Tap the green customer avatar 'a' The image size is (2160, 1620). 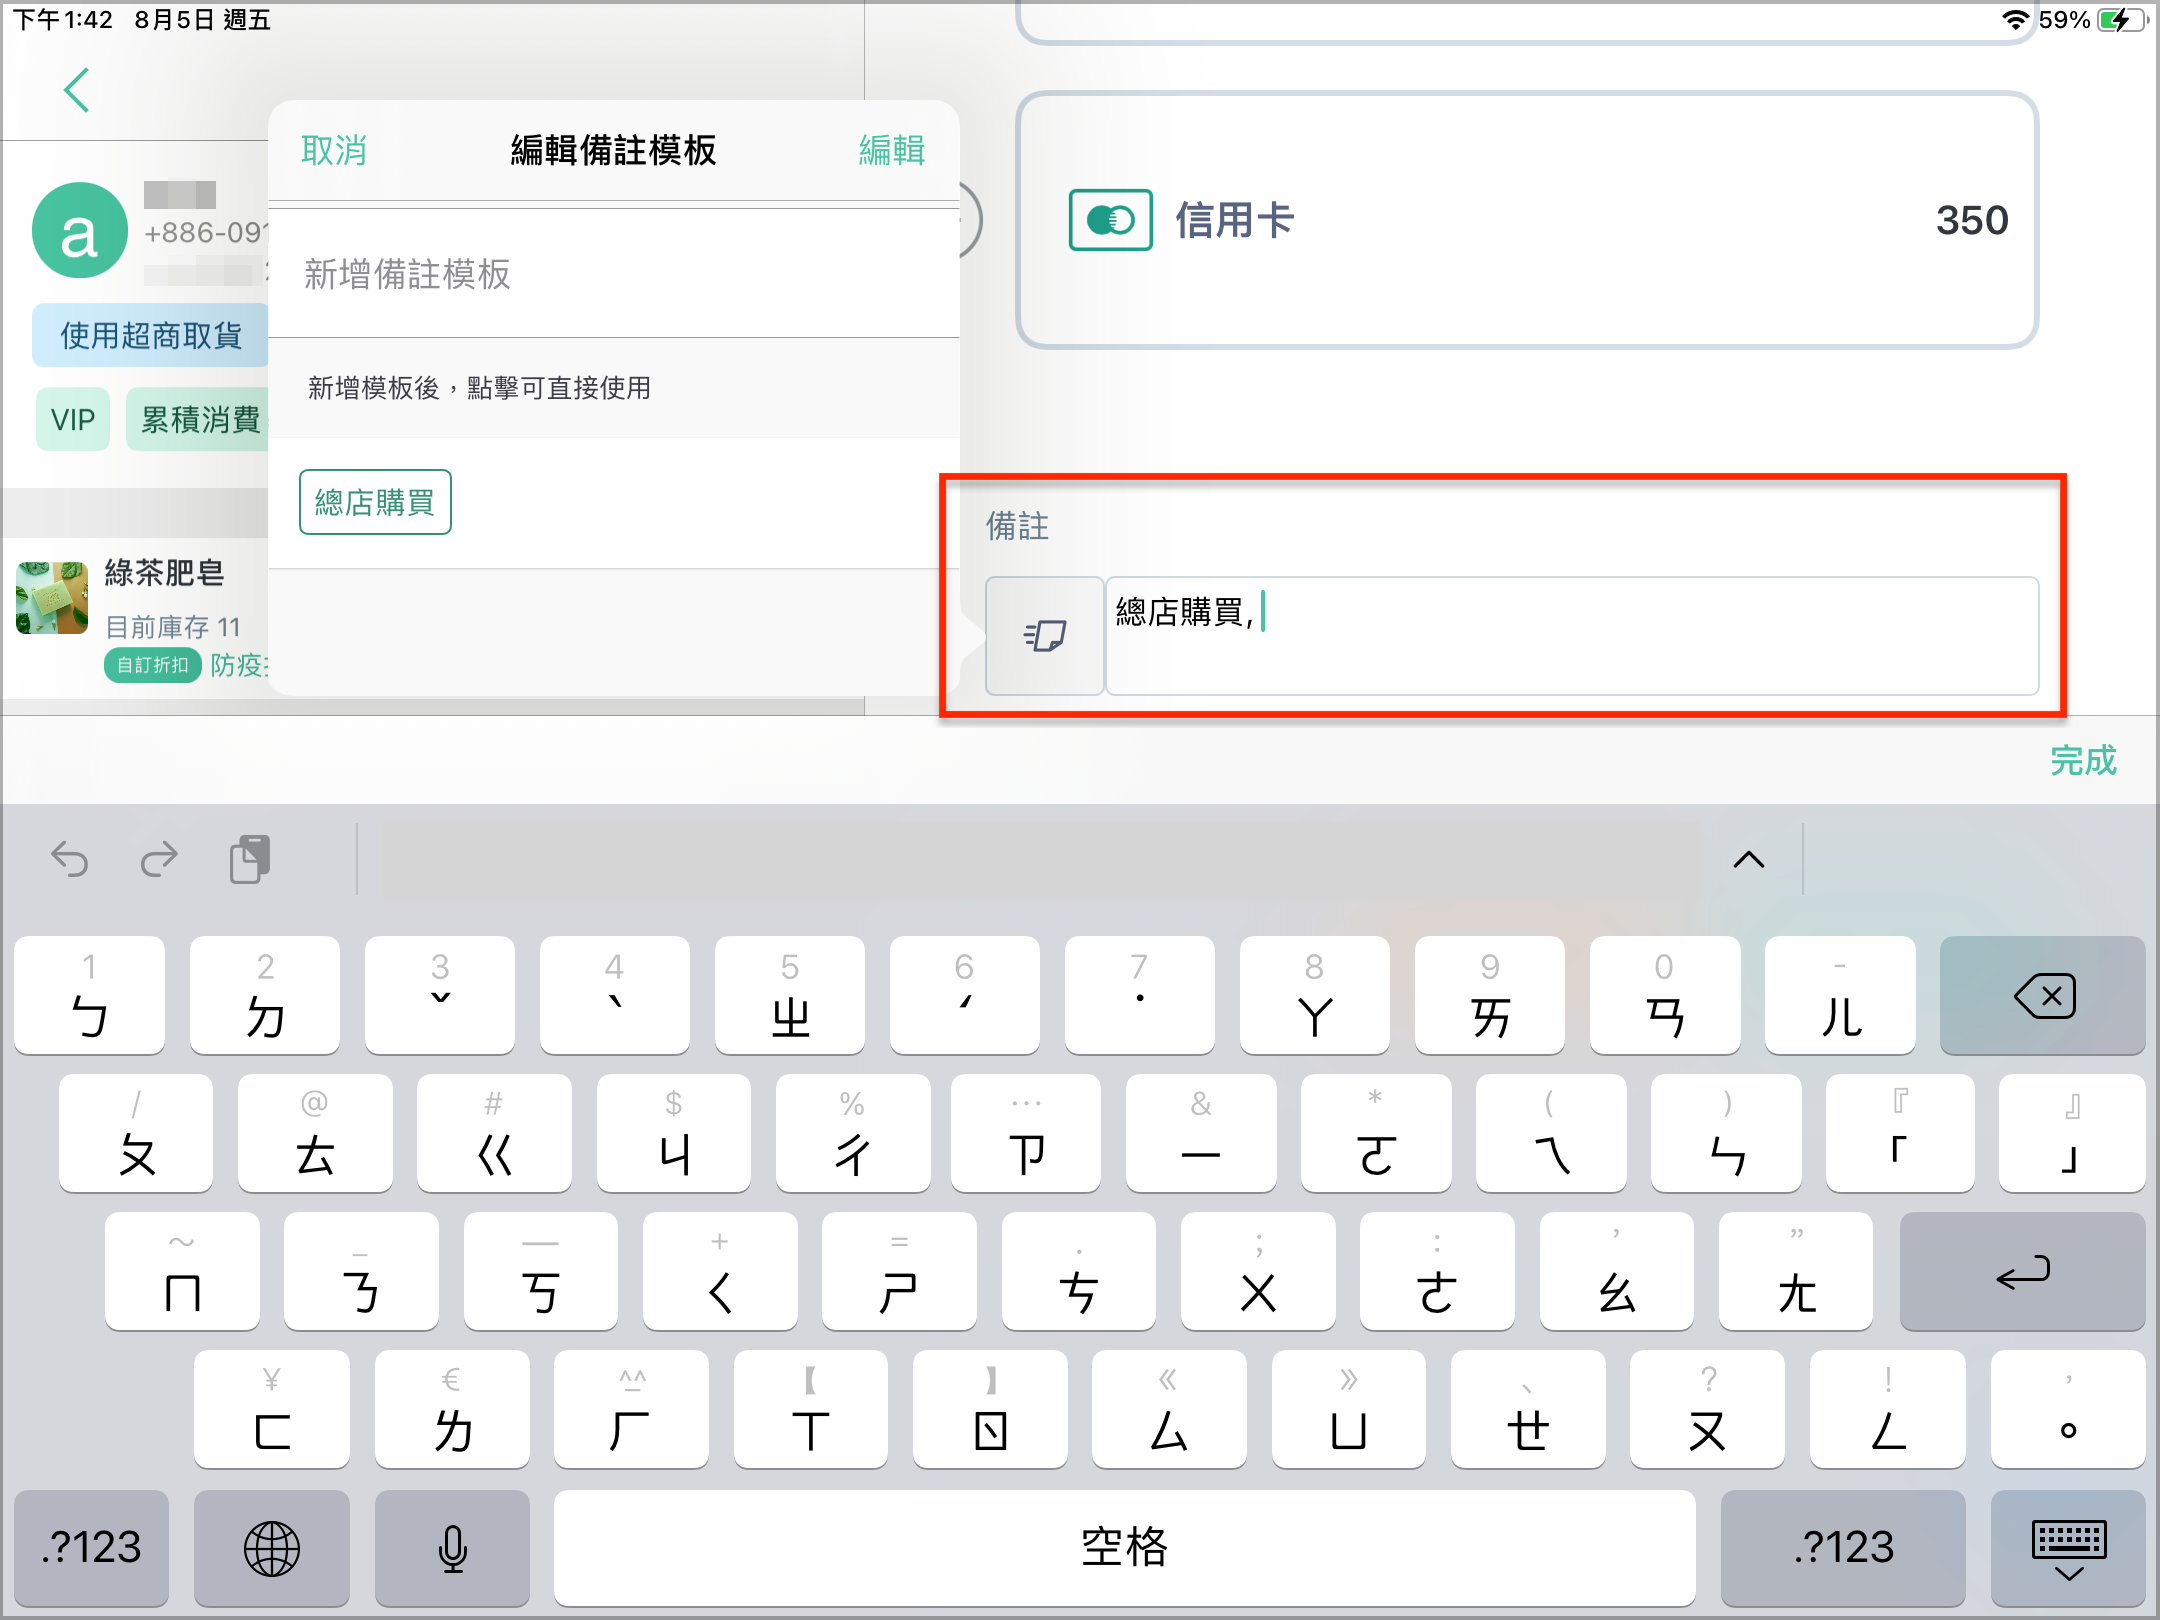[80, 231]
